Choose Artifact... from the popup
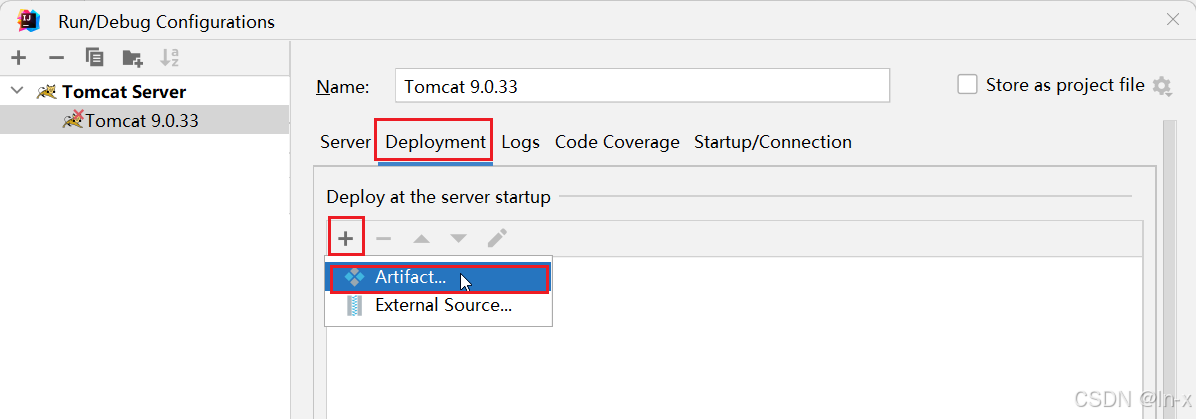The image size is (1196, 419). 439,278
